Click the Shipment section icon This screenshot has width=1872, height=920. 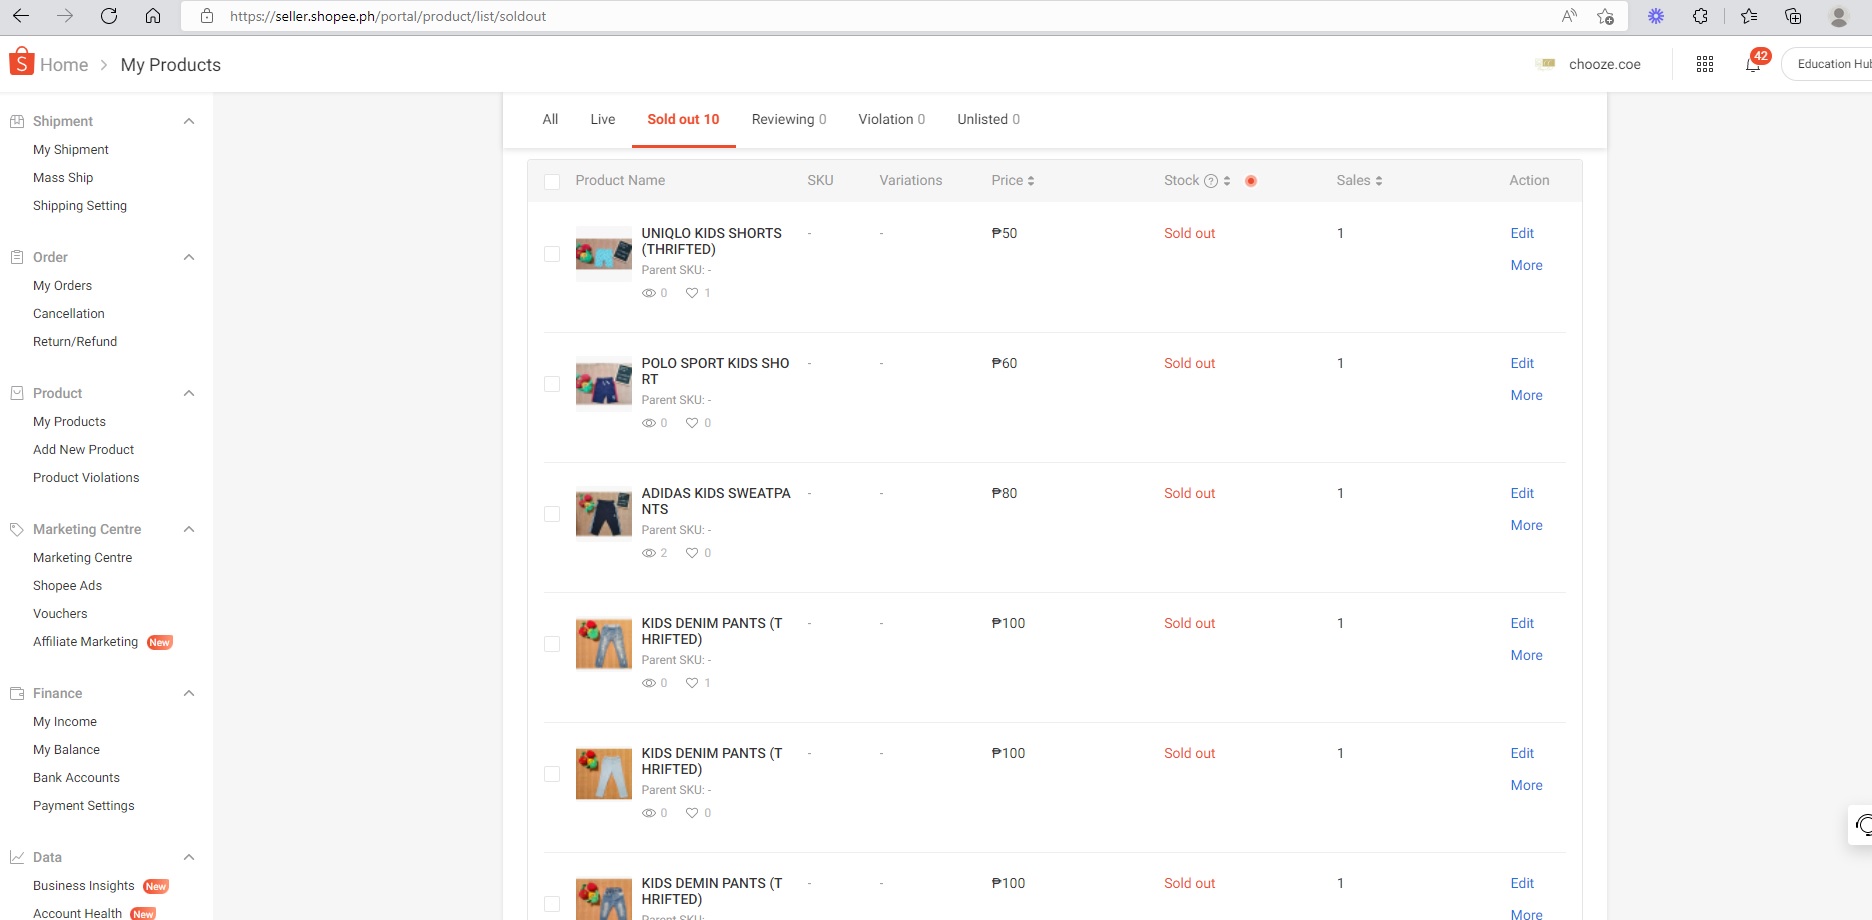17,121
